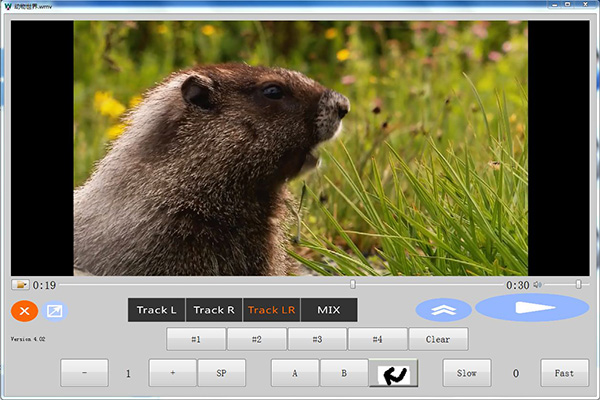Set loop point B

click(344, 373)
